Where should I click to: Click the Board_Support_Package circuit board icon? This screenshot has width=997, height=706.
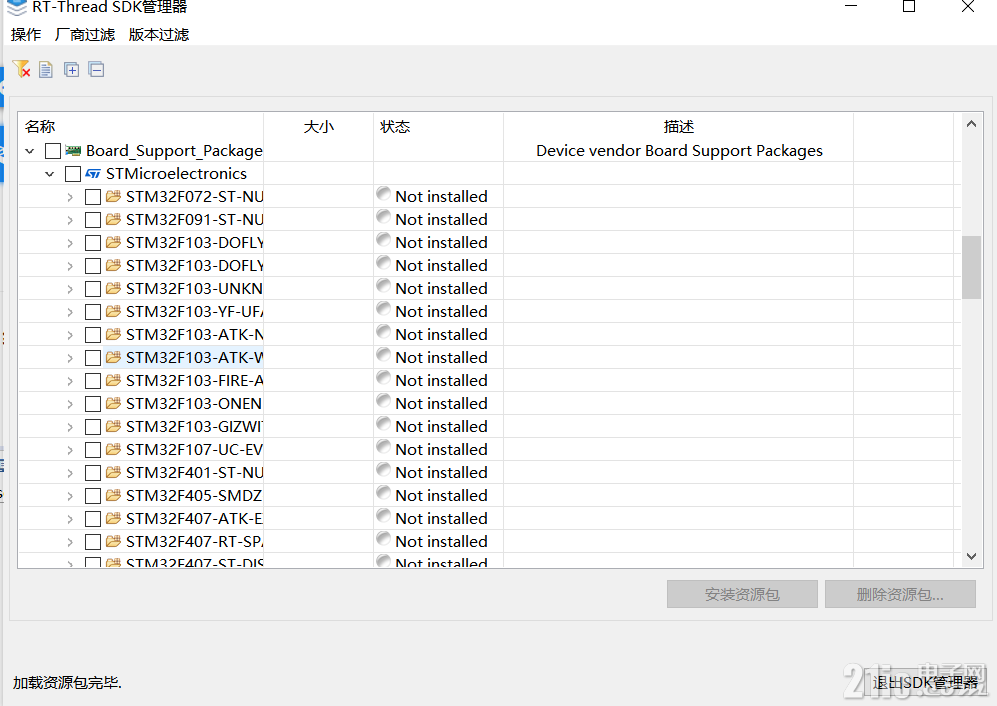click(73, 151)
